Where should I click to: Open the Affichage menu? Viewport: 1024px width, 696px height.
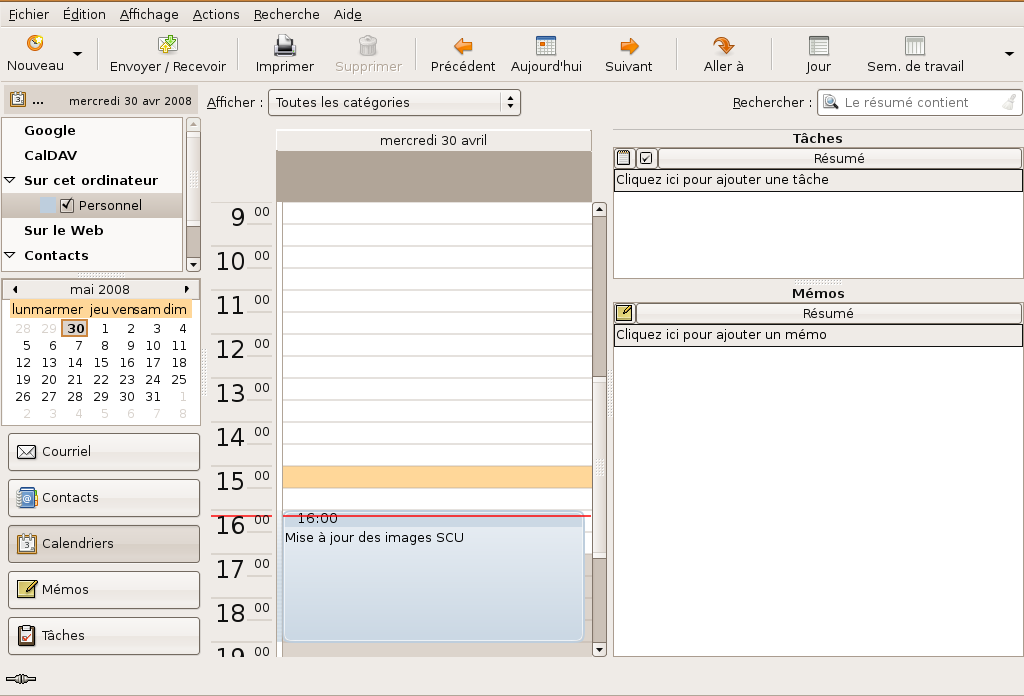point(149,14)
